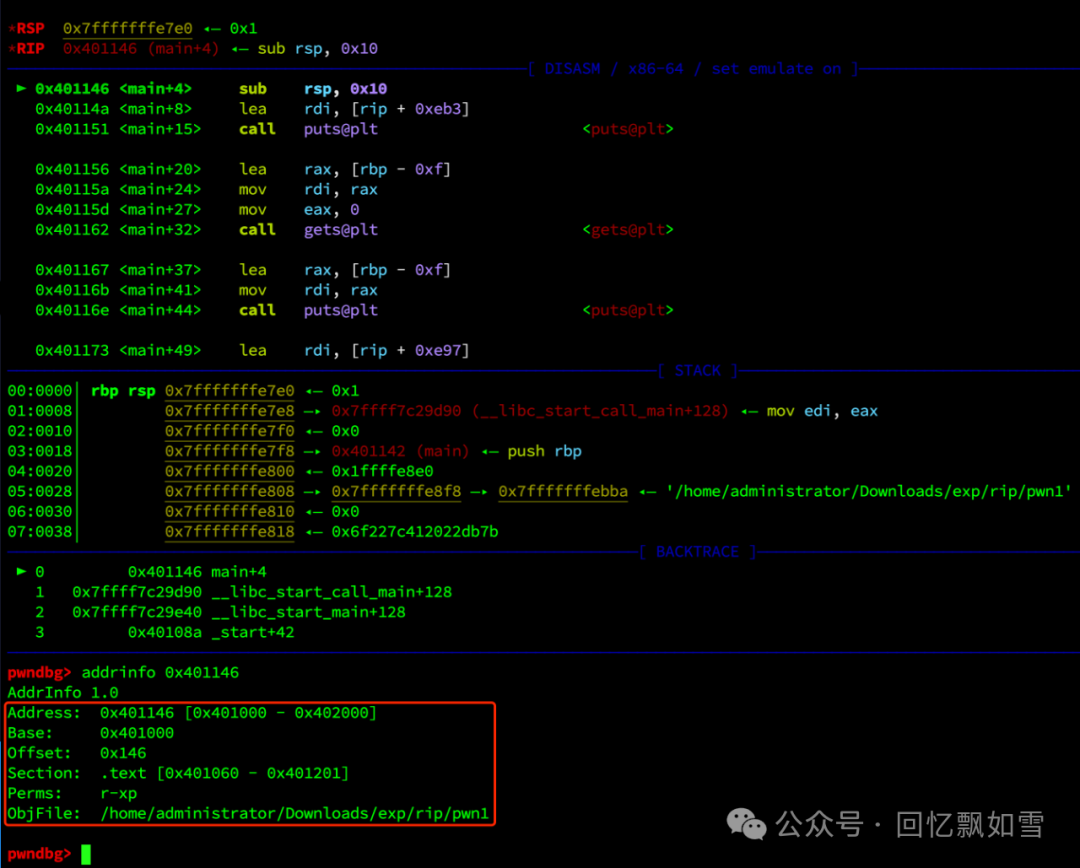Click Section .text range line
1080x868 pixels.
pyautogui.click(x=178, y=773)
